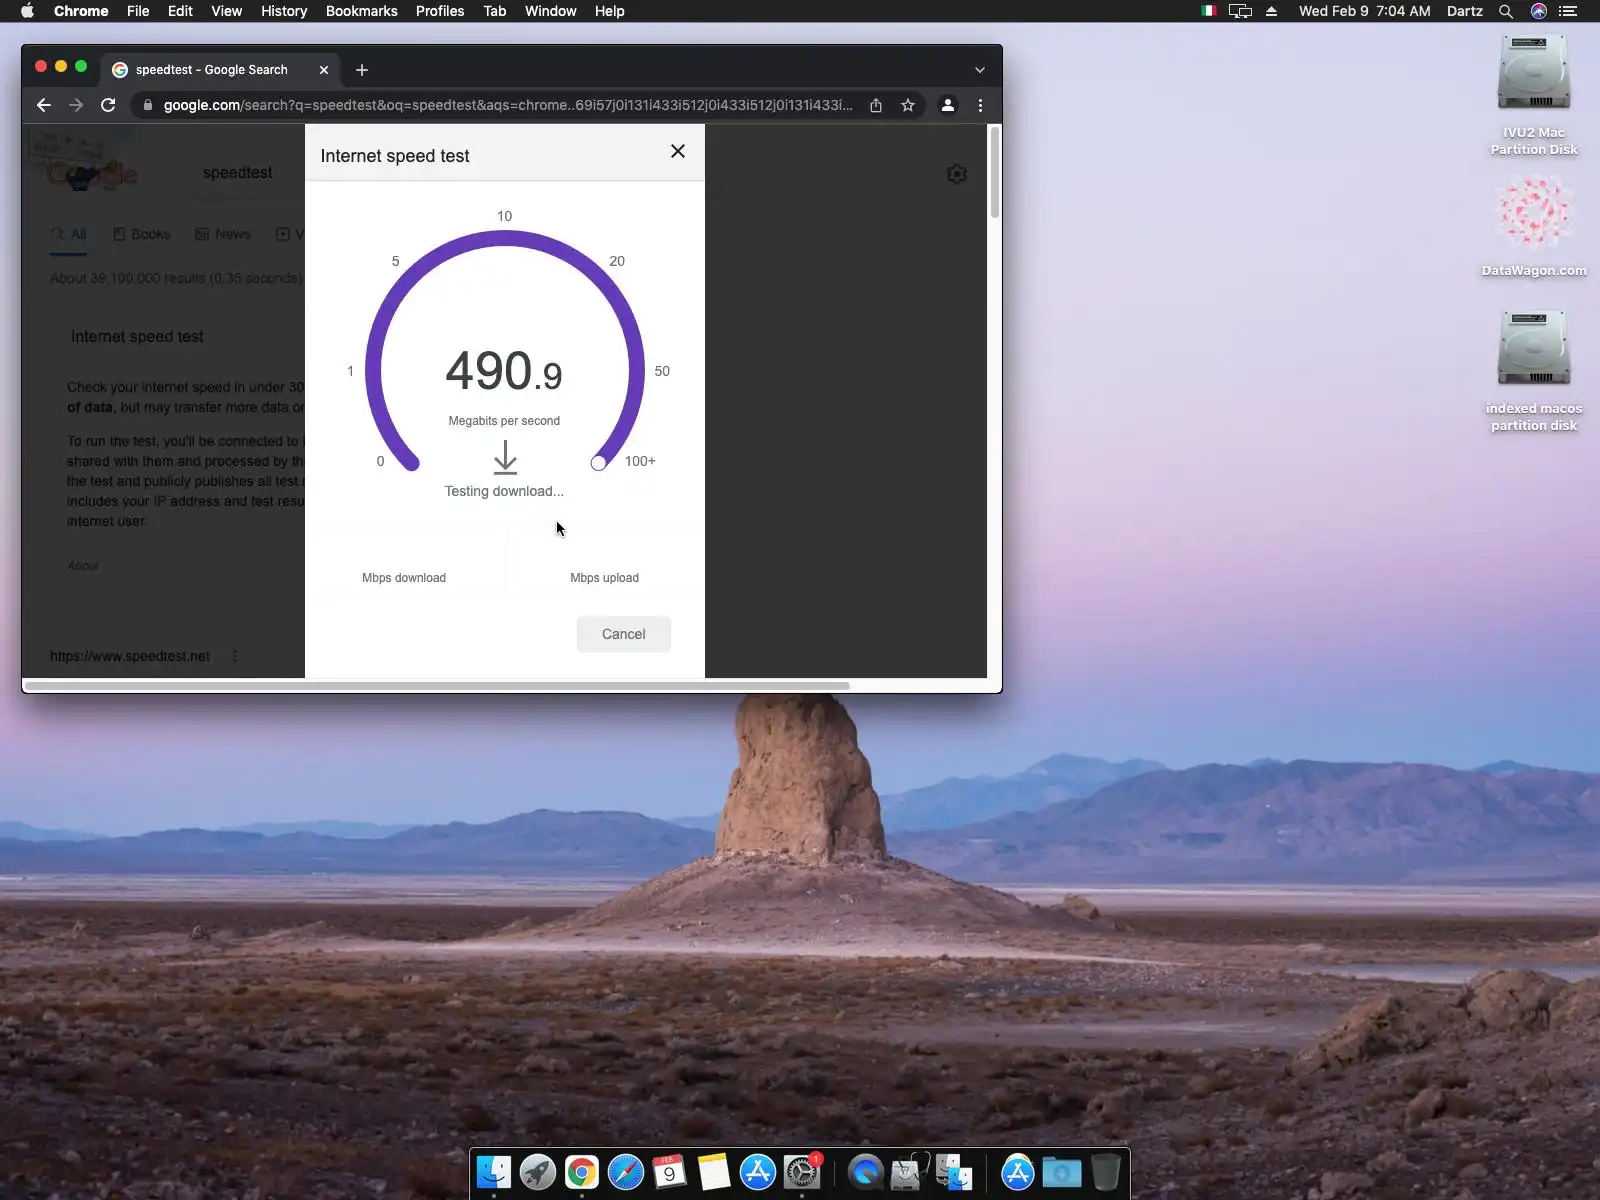Open the Chrome profile avatar button
This screenshot has width=1600, height=1200.
coord(948,105)
